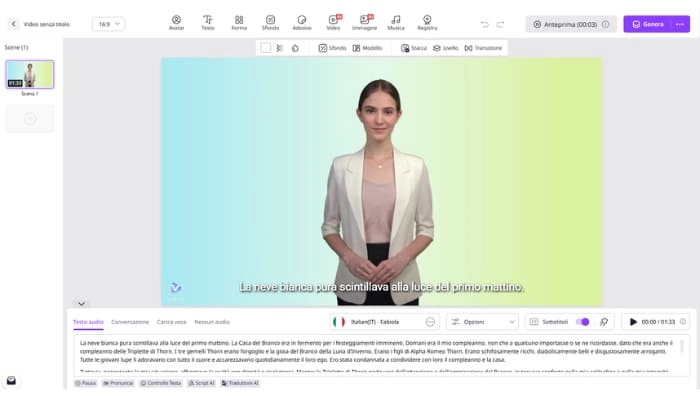The height and width of the screenshot is (400, 700).
Task: Open the Adesivo stickers tool
Action: tap(302, 23)
